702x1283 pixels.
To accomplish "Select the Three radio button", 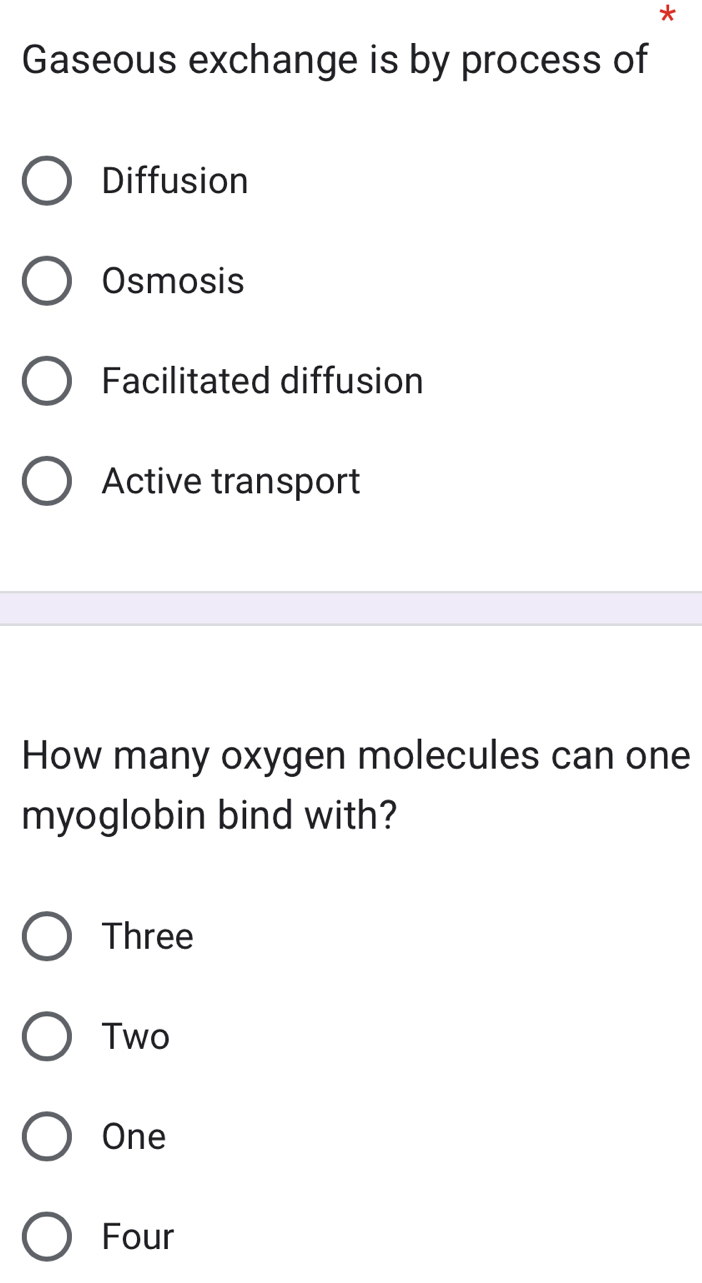I will point(47,936).
